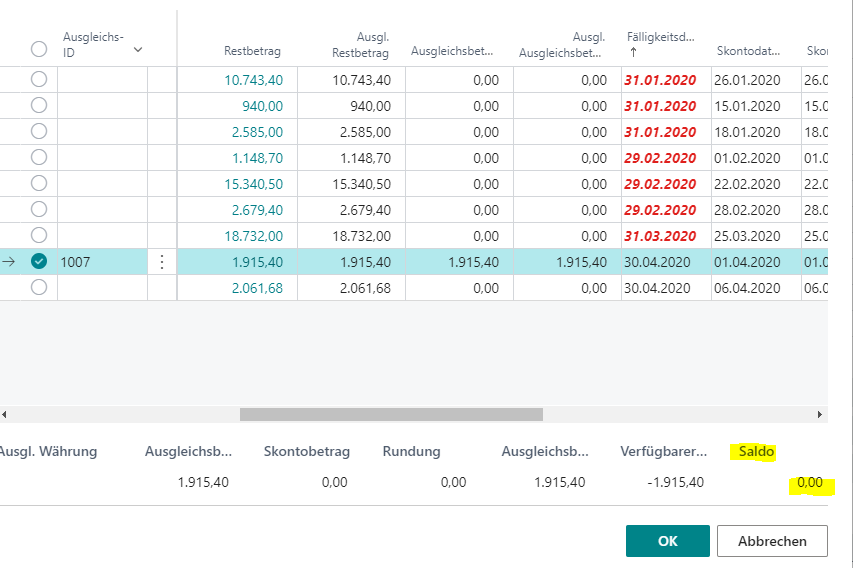Image resolution: width=853 pixels, height=568 pixels.
Task: Expand the Ausgleichs-ID column dropdown
Action: pos(138,49)
